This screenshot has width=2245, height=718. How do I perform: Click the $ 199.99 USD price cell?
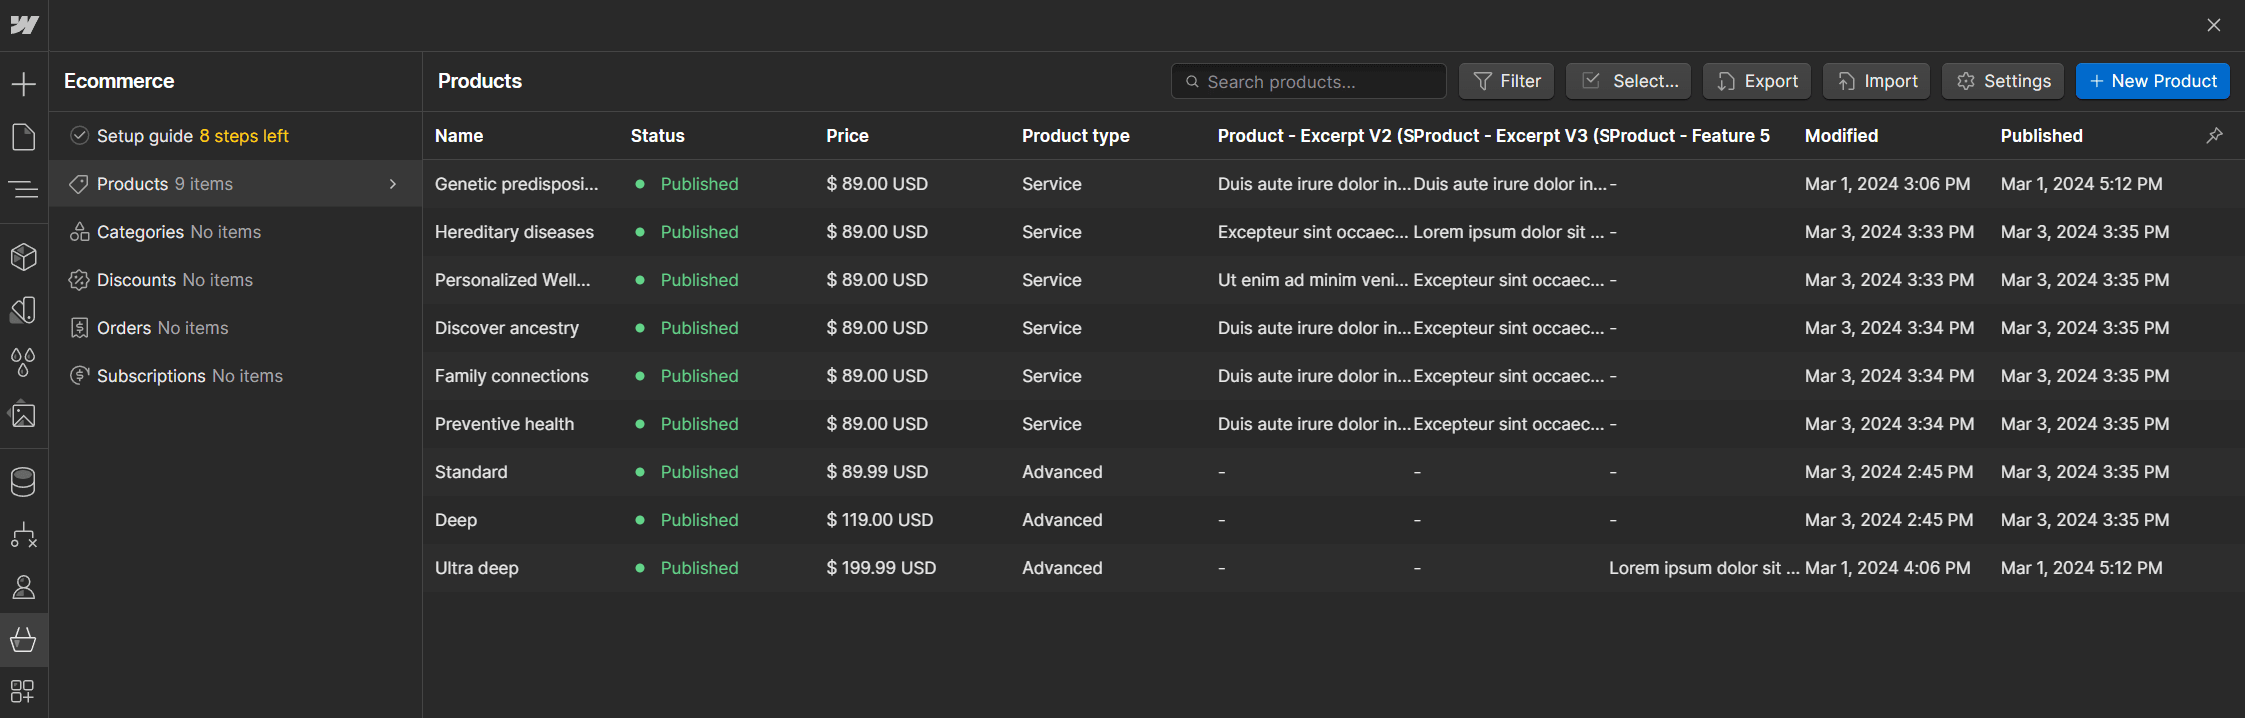coord(881,568)
